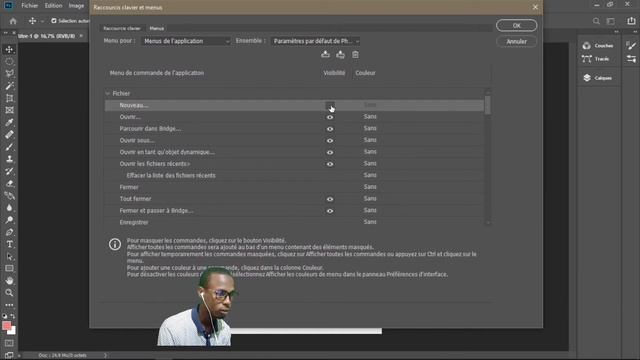Select the Rectangle shape tool
The image size is (640, 360).
click(9, 269)
